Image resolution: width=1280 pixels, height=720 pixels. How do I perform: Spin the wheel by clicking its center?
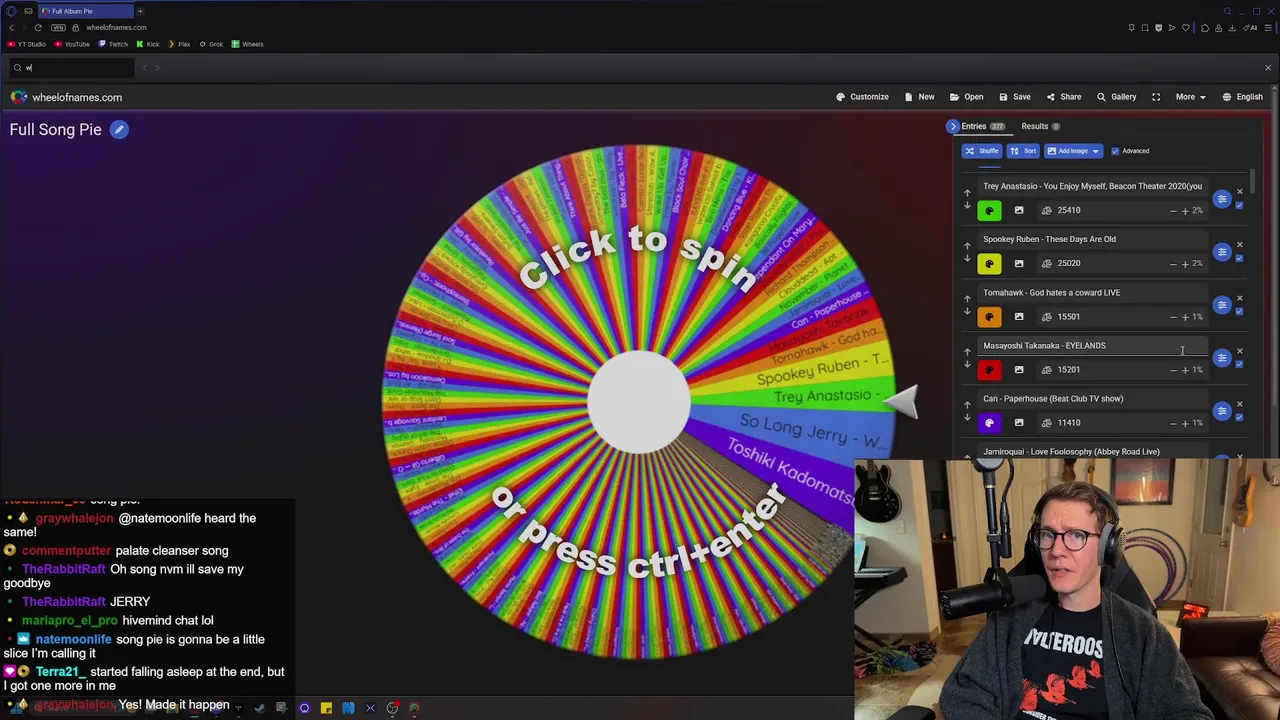click(x=639, y=403)
